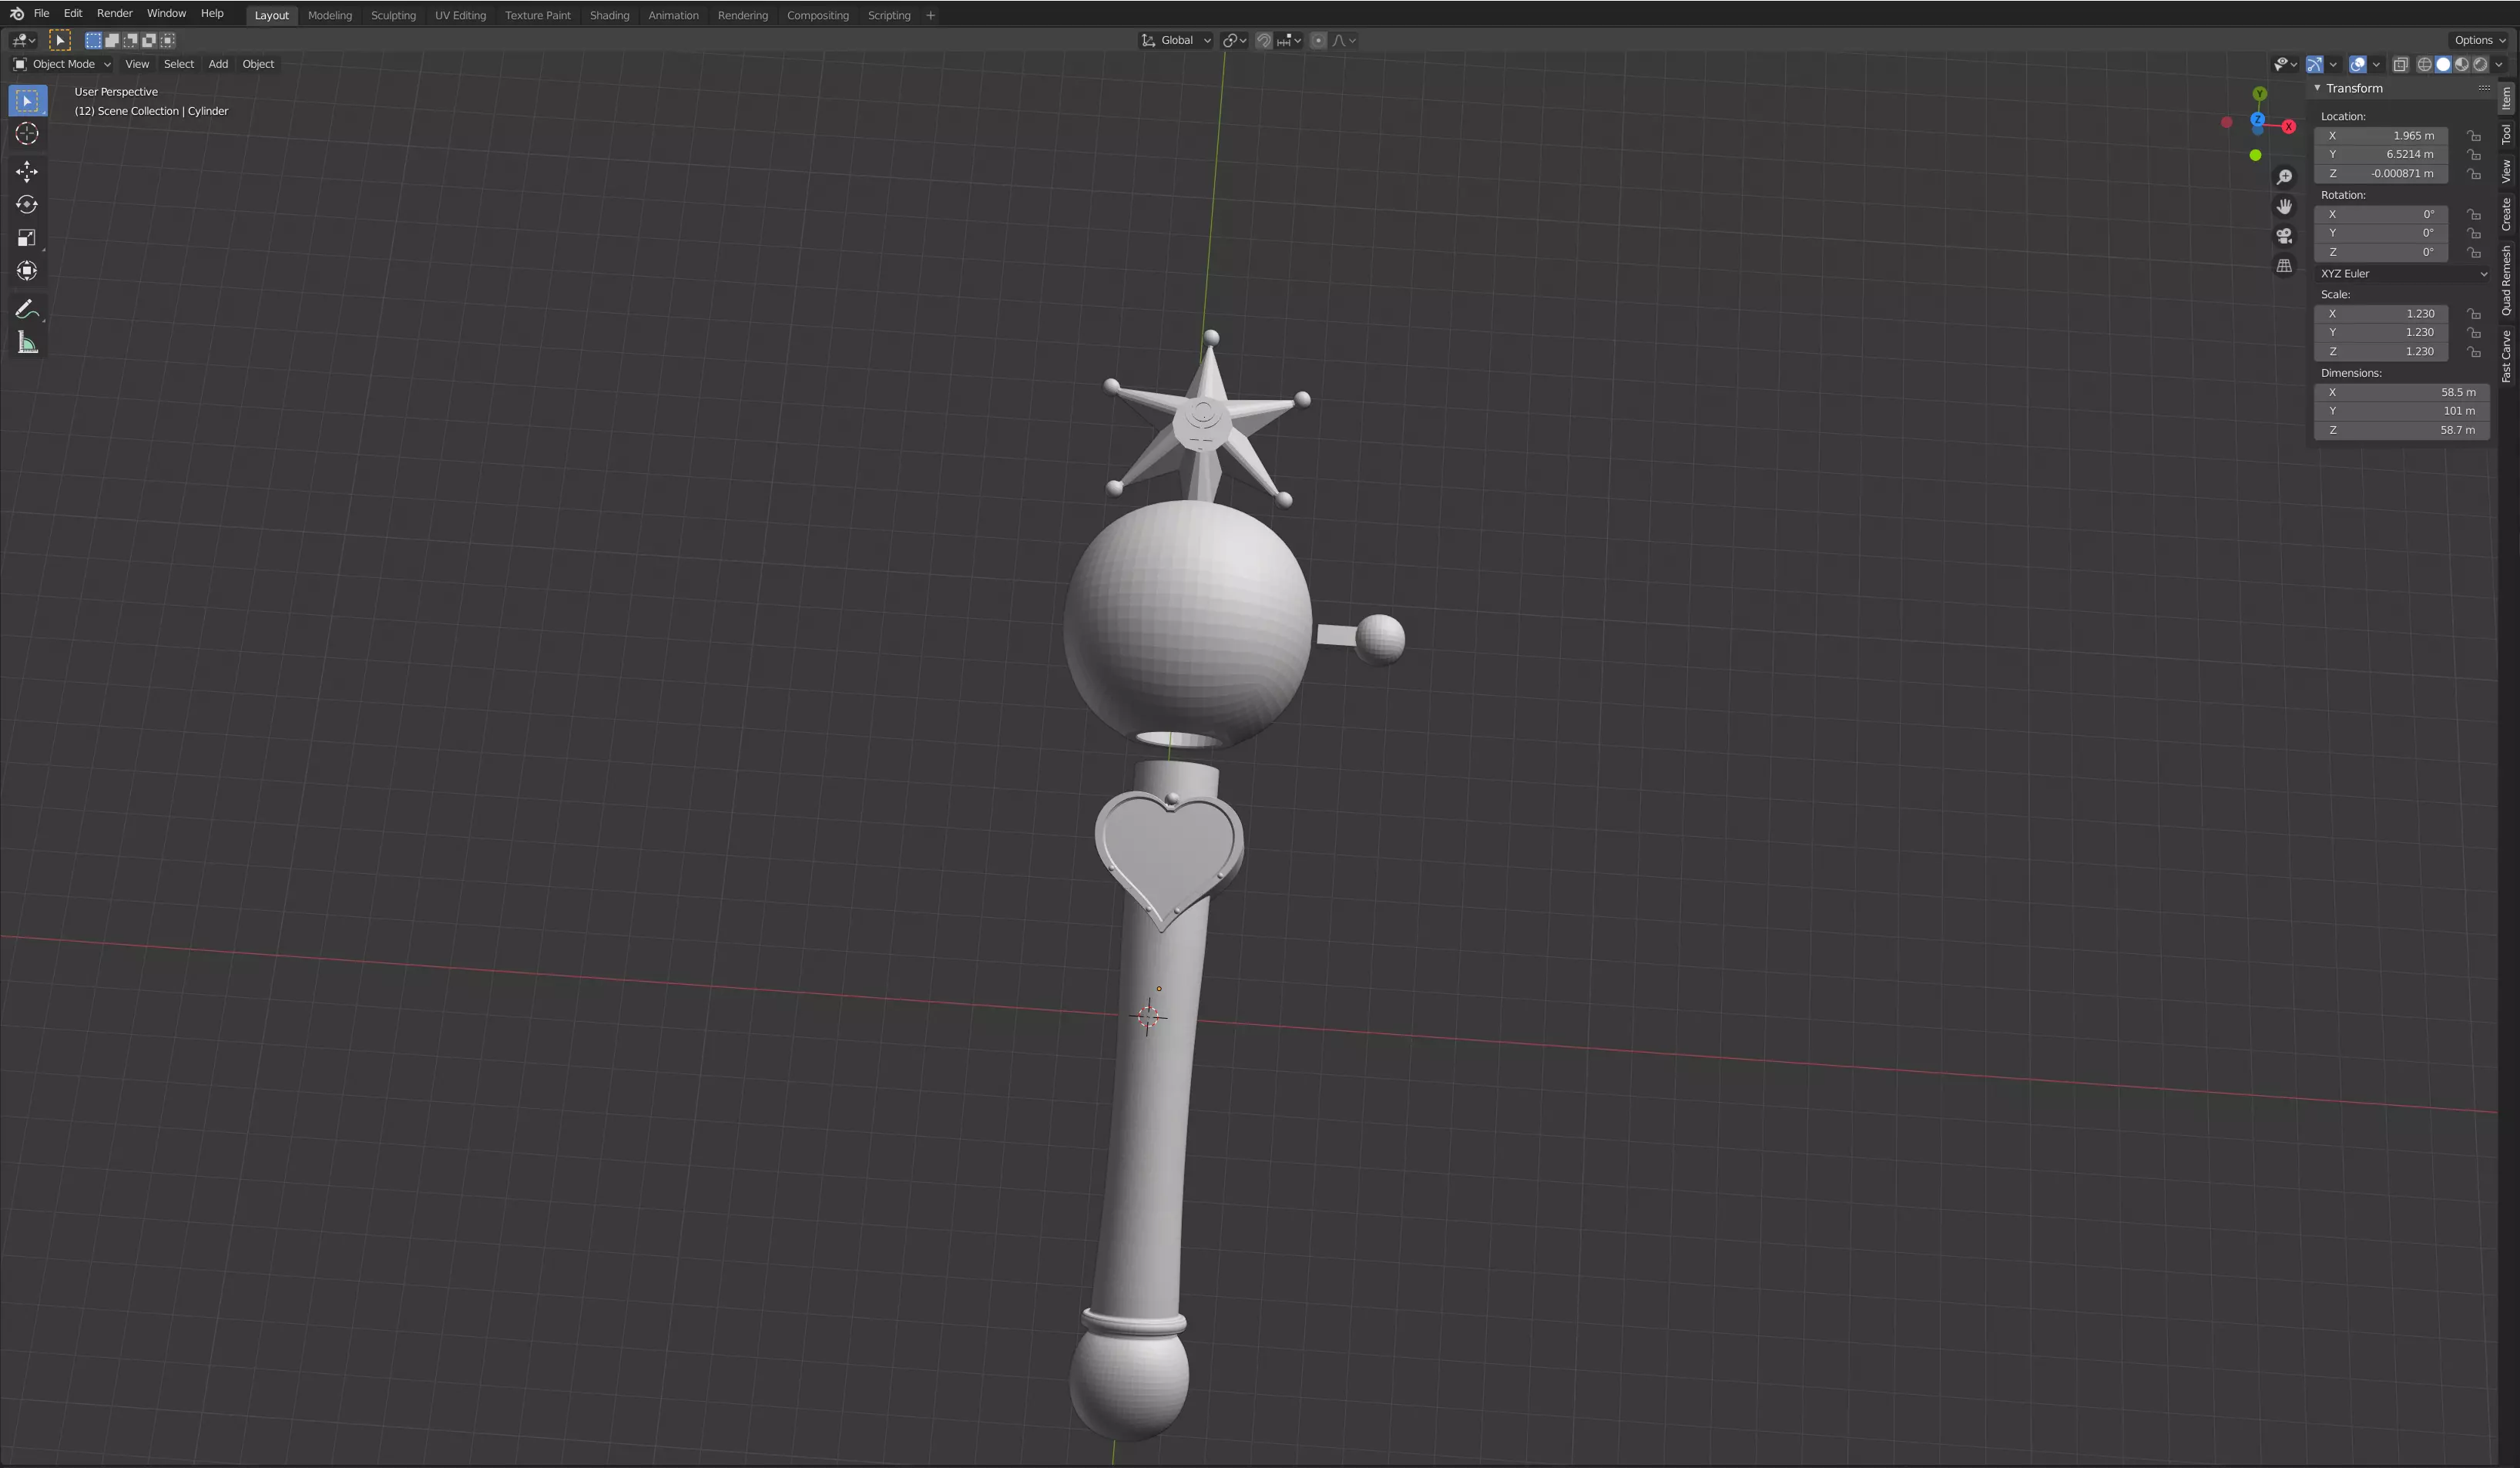Click the Dimensions Y value field
Viewport: 2520px width, 1468px height.
(2401, 411)
